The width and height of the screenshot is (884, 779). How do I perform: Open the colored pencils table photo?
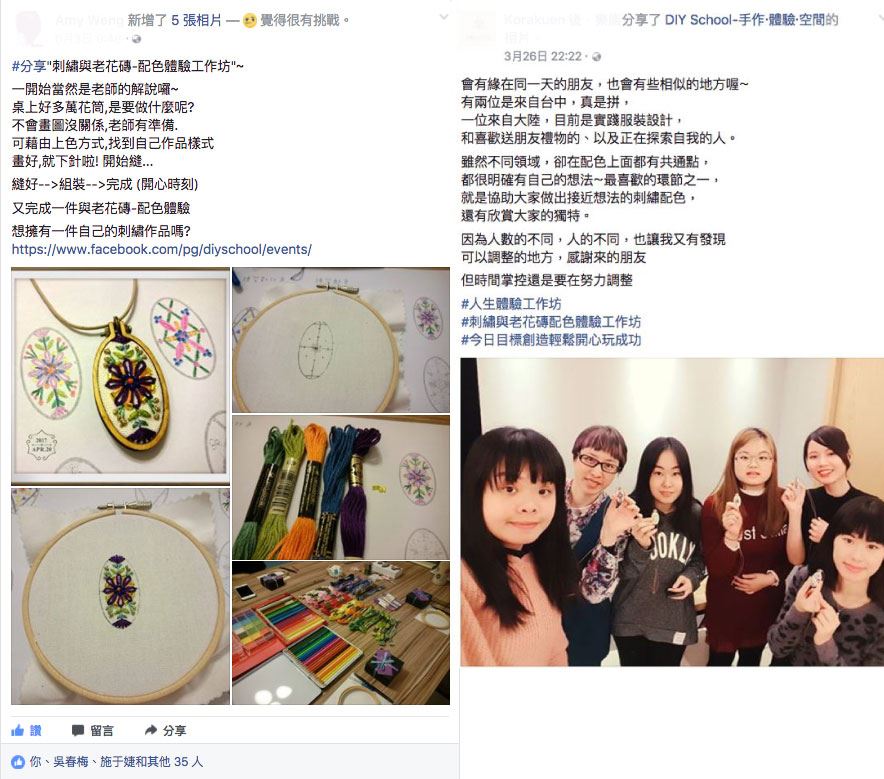(x=341, y=633)
